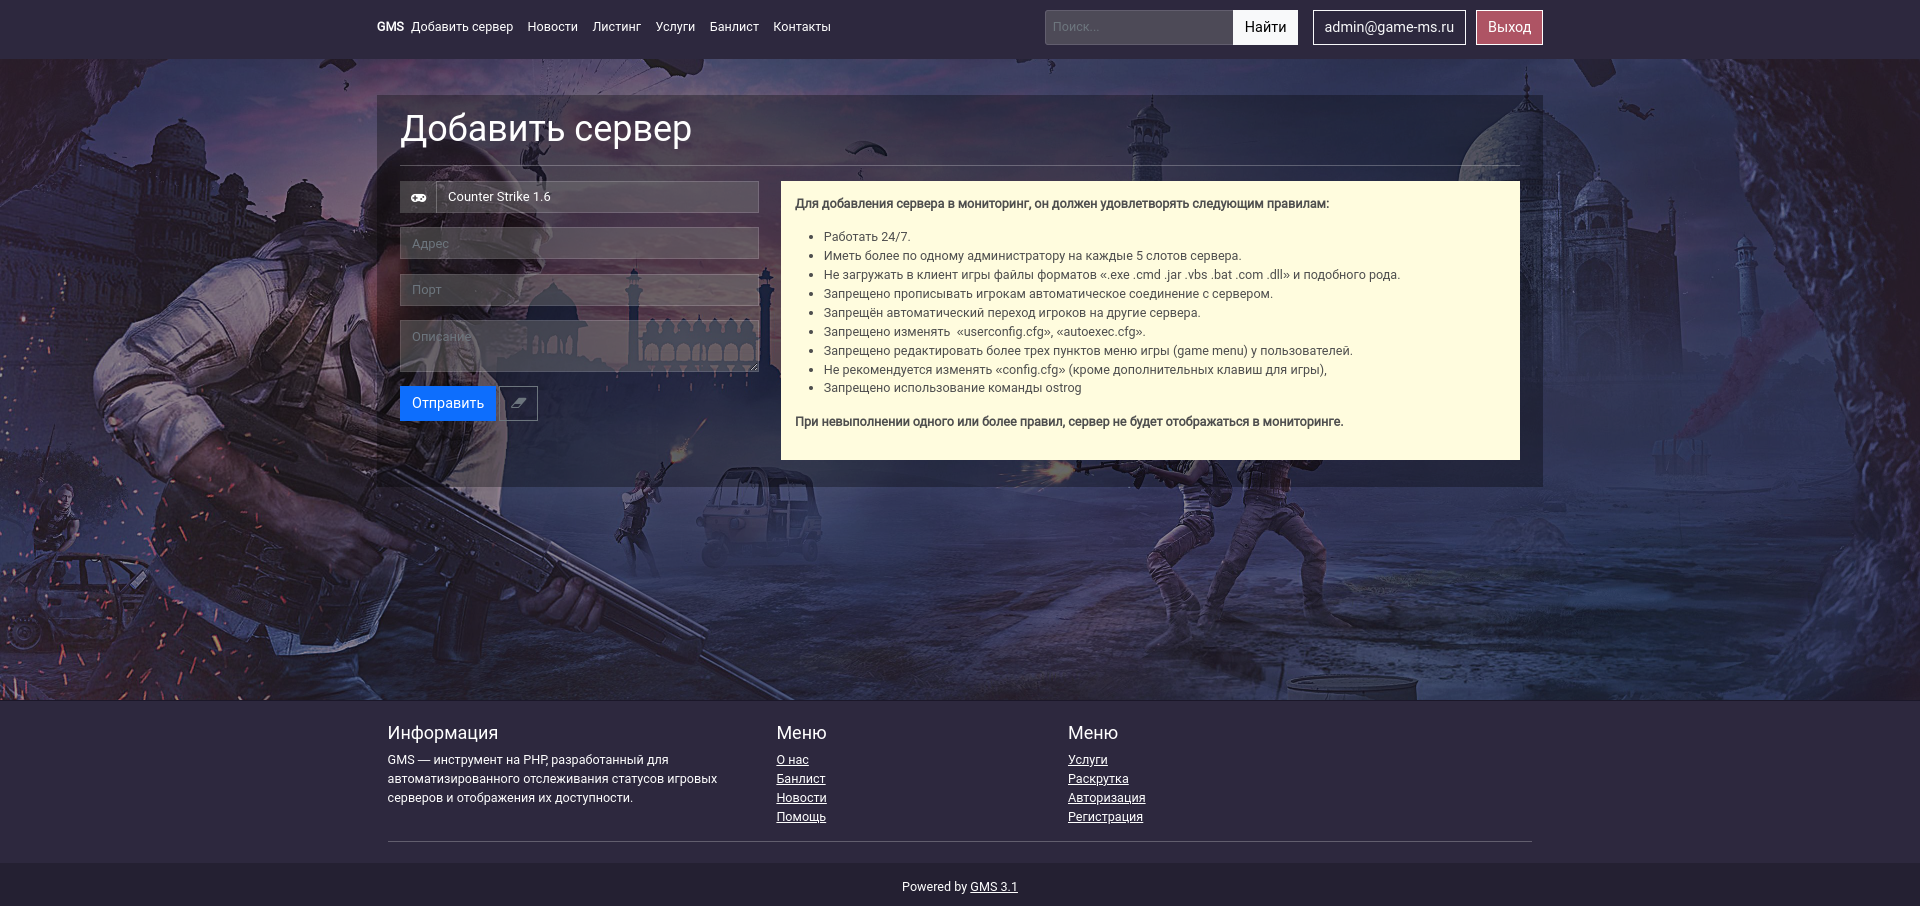This screenshot has width=1920, height=906.
Task: Open the Контакты navigation item
Action: coord(802,27)
